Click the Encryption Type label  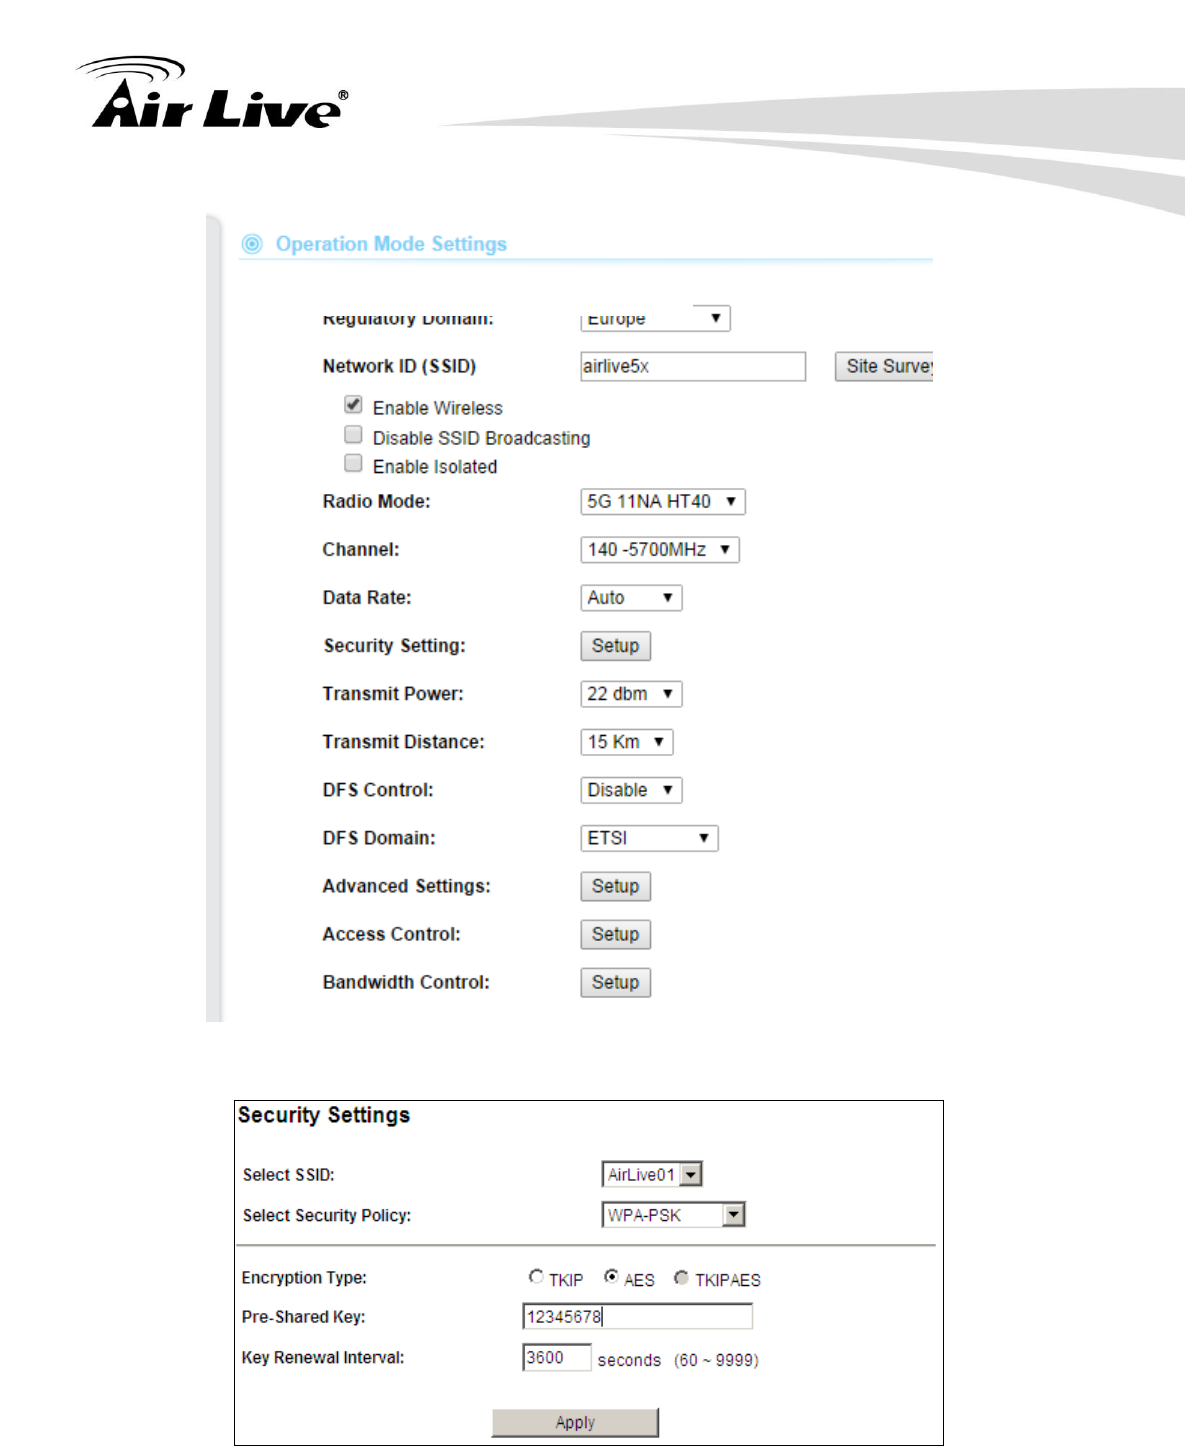[x=304, y=1278]
